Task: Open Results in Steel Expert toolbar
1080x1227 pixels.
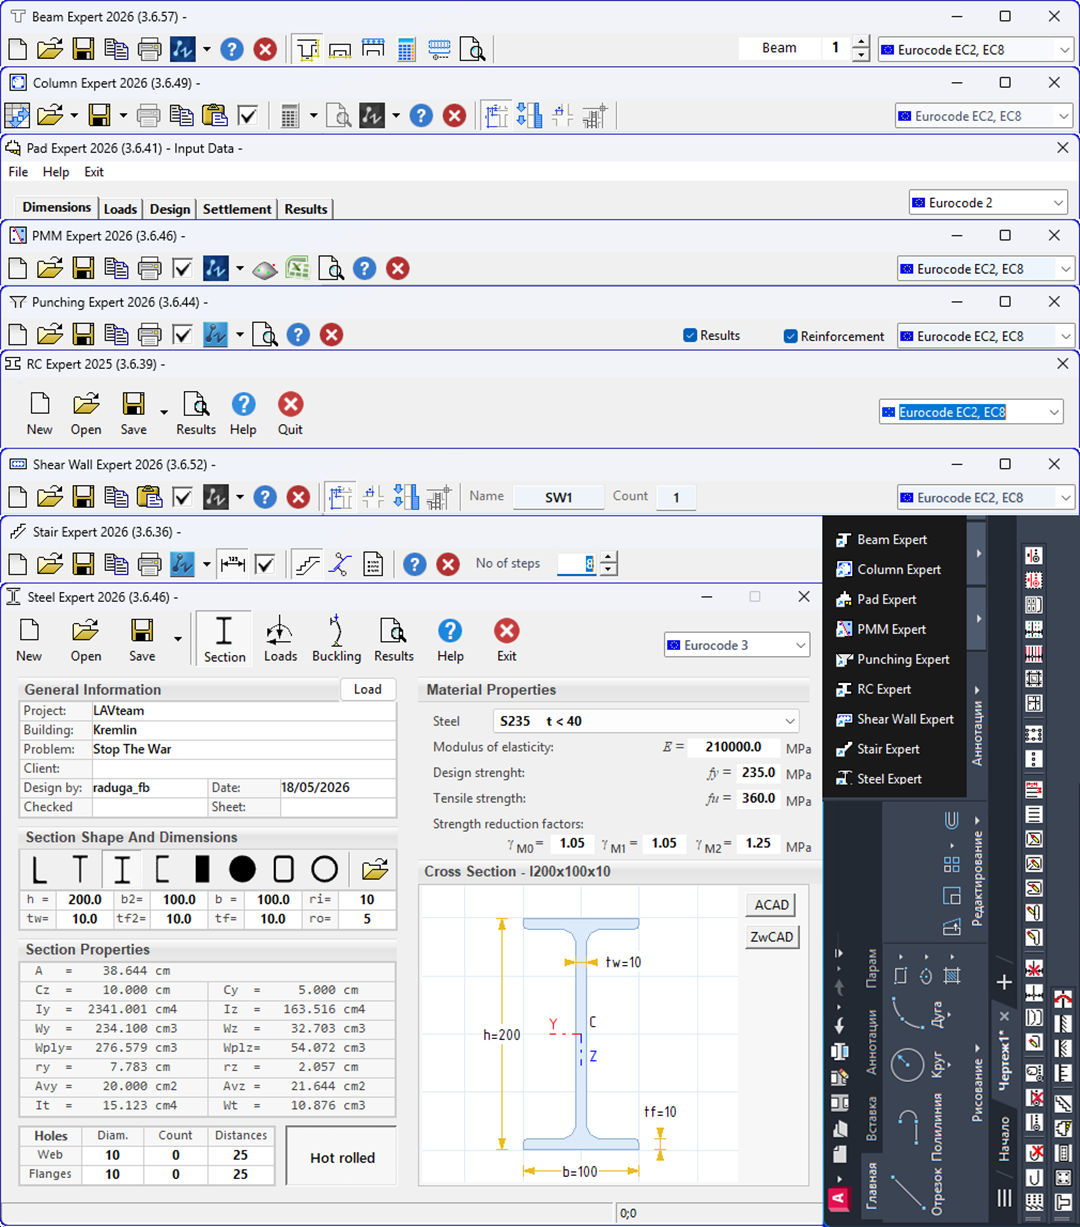Action: 394,639
